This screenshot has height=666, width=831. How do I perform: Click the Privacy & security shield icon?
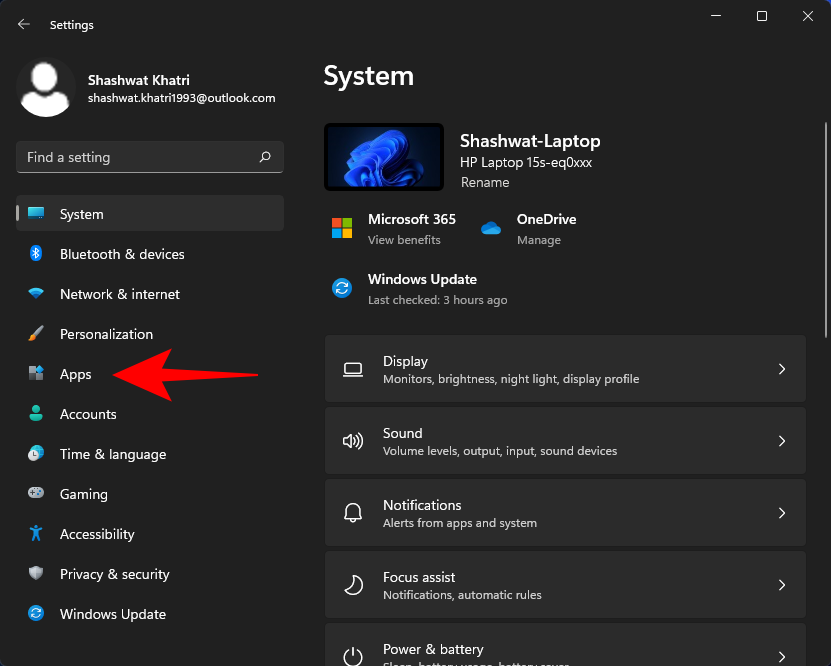pyautogui.click(x=36, y=574)
